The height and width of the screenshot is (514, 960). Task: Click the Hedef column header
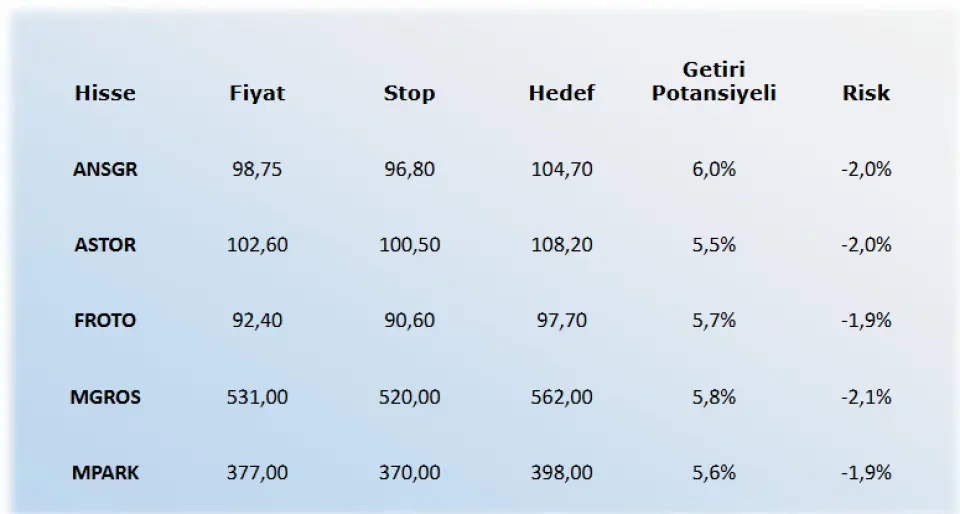tap(561, 93)
